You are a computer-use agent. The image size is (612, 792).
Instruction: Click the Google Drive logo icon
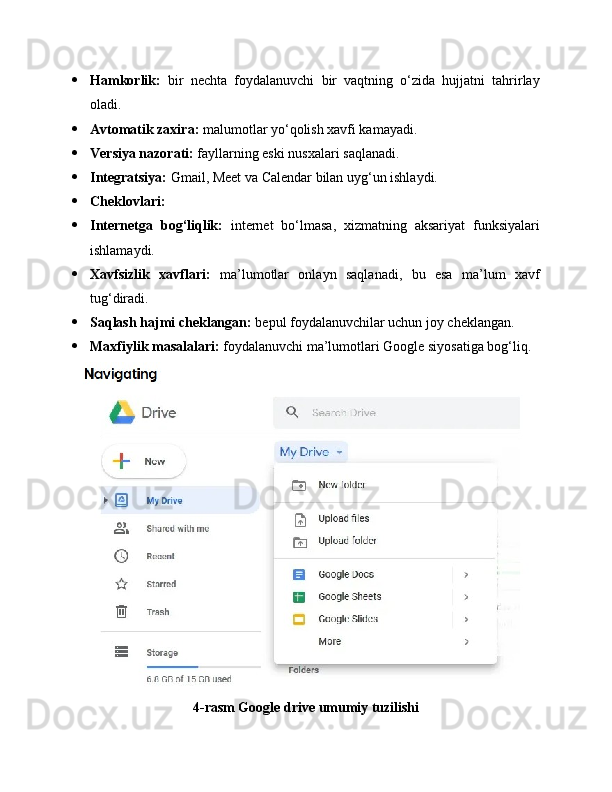click(x=122, y=412)
